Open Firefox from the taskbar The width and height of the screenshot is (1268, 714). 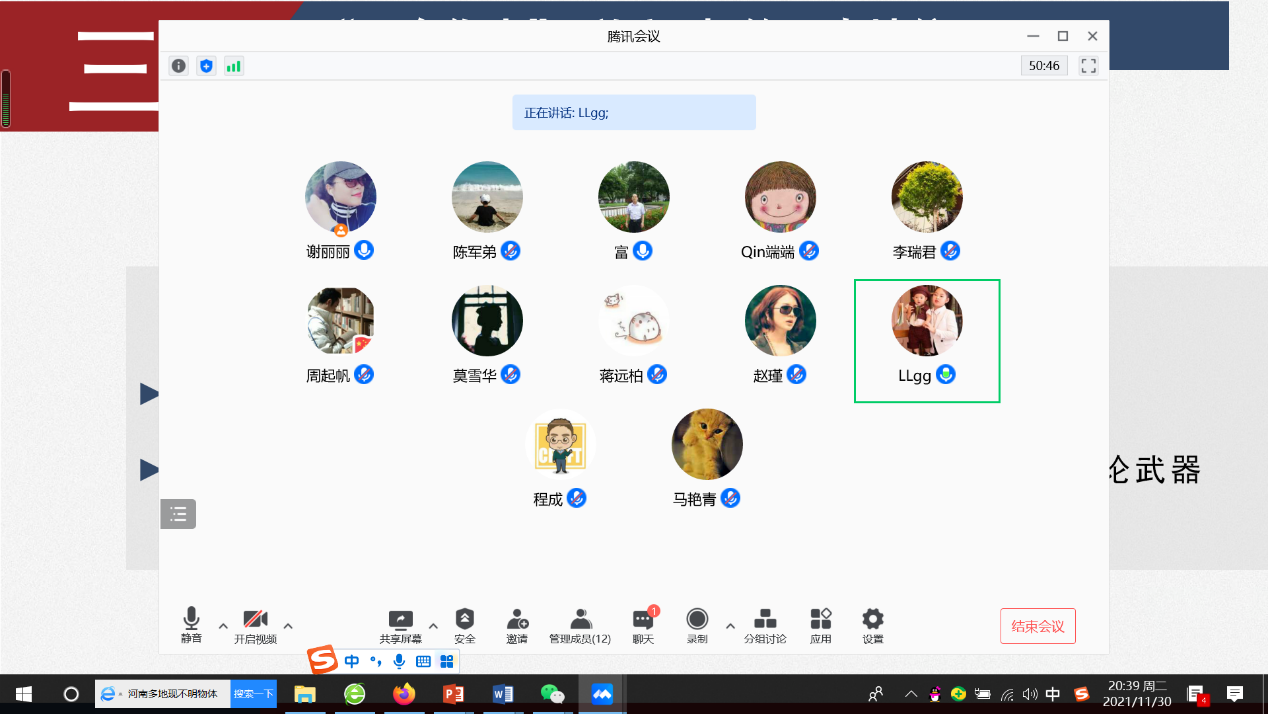404,694
